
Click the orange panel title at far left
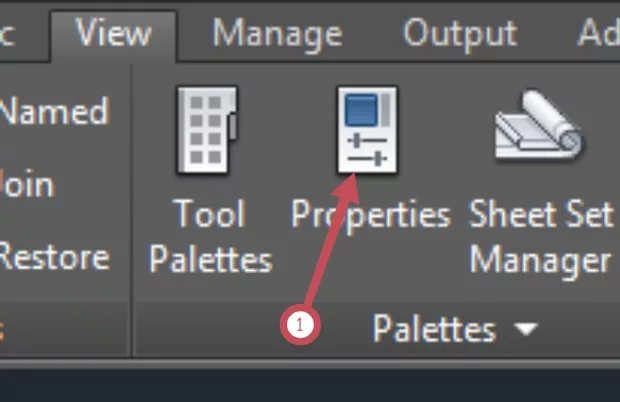pos(4,328)
